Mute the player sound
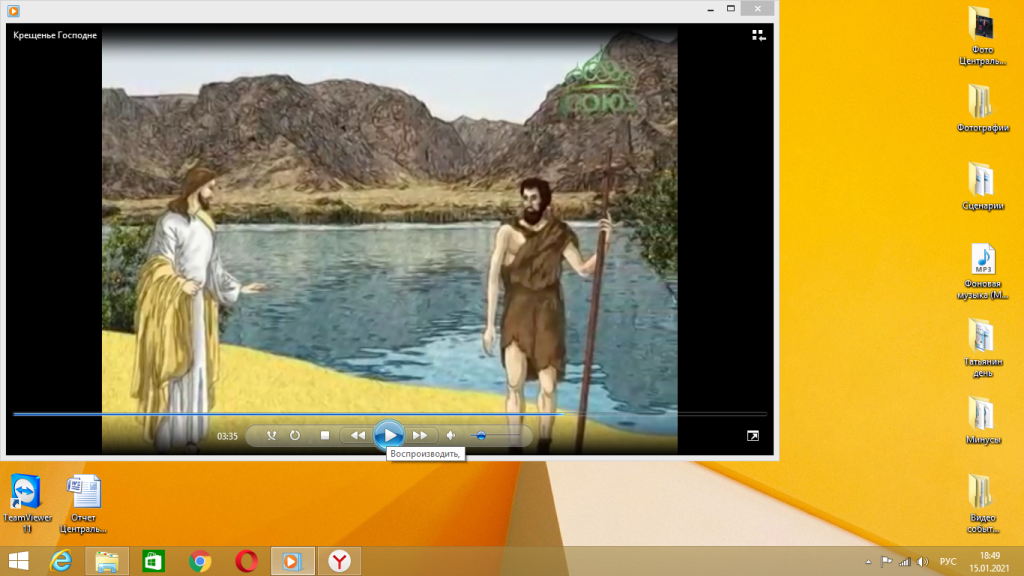 [451, 436]
